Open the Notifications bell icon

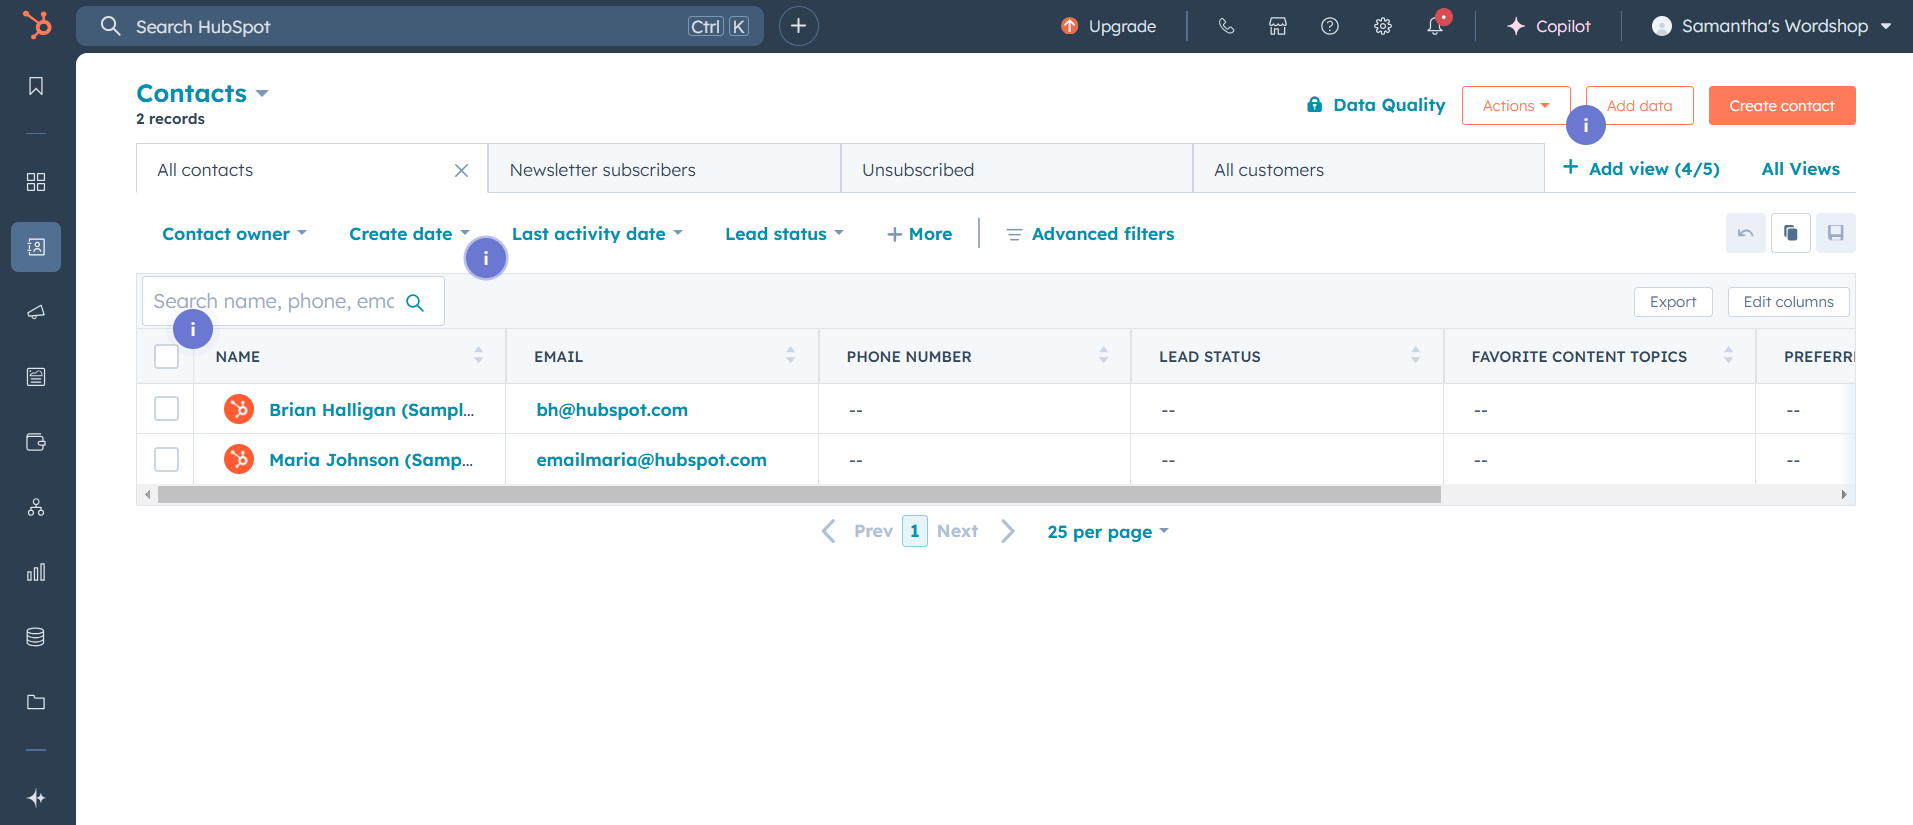[1435, 26]
